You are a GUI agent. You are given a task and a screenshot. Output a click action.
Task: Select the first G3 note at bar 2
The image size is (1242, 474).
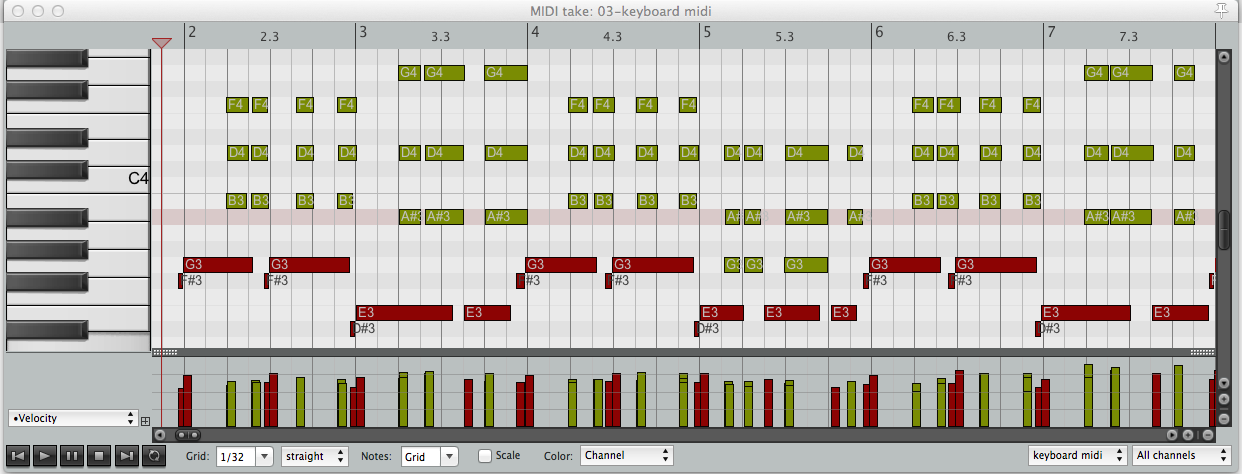point(218,265)
